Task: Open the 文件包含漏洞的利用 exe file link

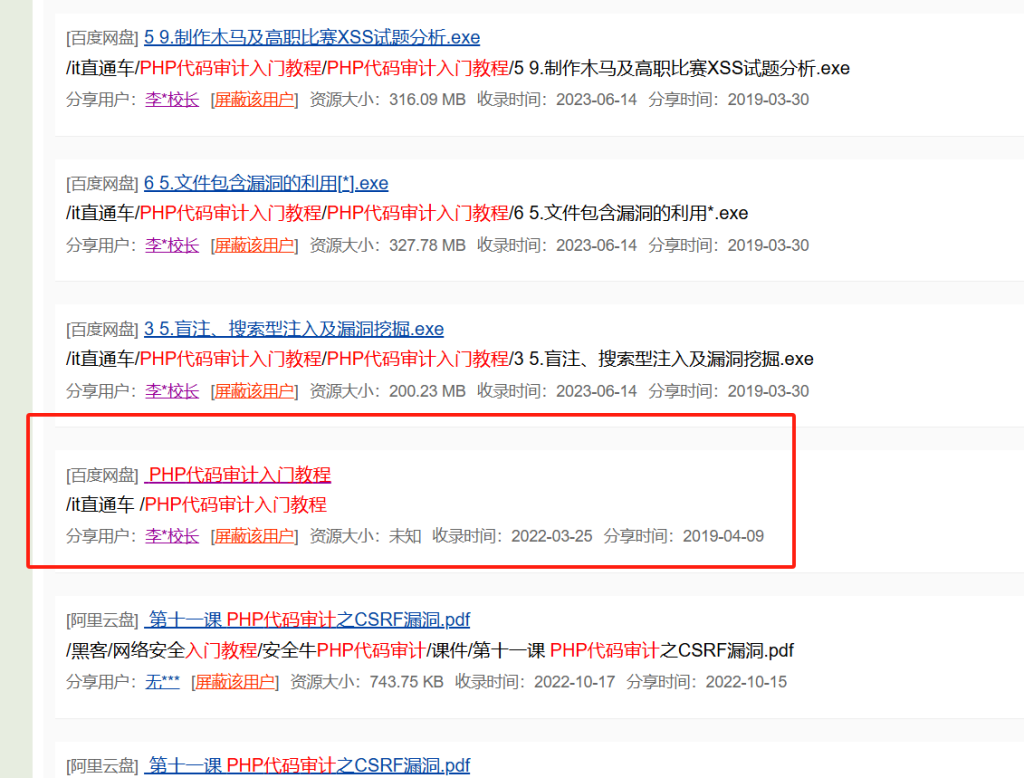Action: coord(265,183)
